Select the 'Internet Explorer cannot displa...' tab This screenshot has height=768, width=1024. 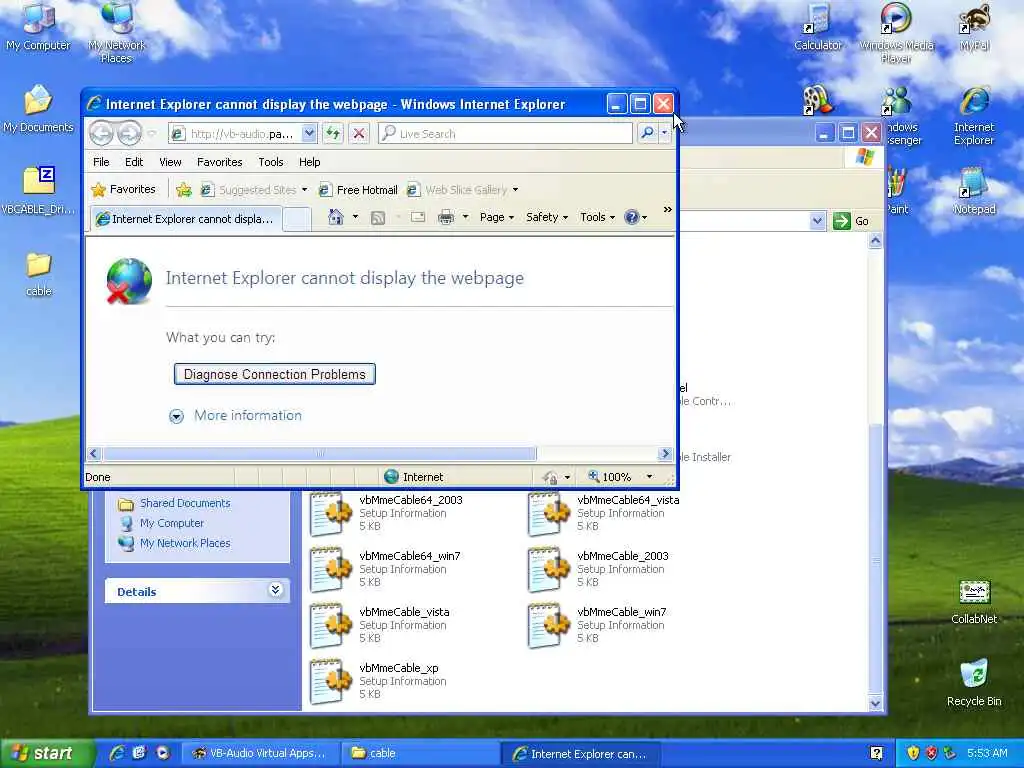point(186,219)
